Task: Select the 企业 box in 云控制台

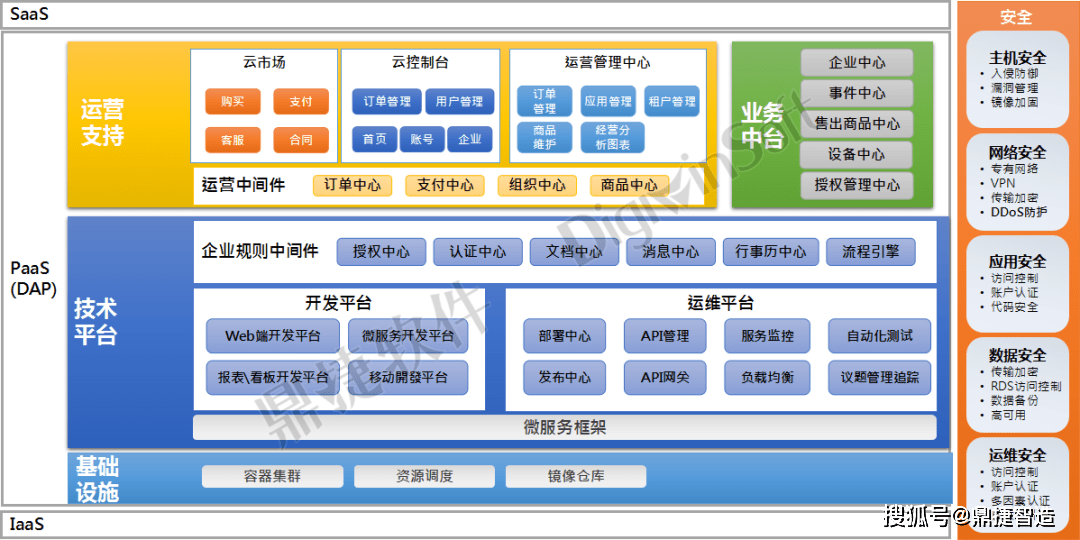Action: pos(470,139)
